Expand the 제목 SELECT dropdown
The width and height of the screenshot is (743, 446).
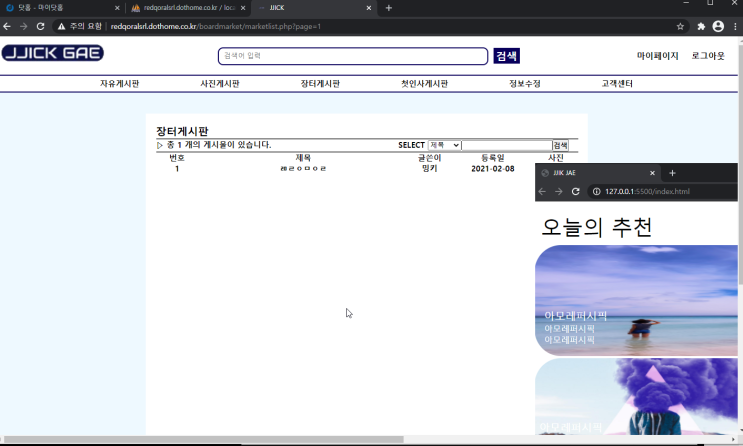444,145
